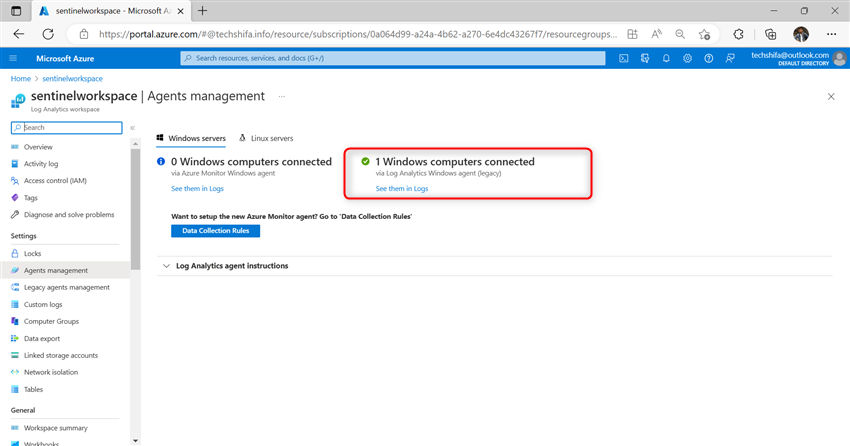Open a new browser tab with plus
Image resolution: width=850 pixels, height=446 pixels.
point(202,10)
